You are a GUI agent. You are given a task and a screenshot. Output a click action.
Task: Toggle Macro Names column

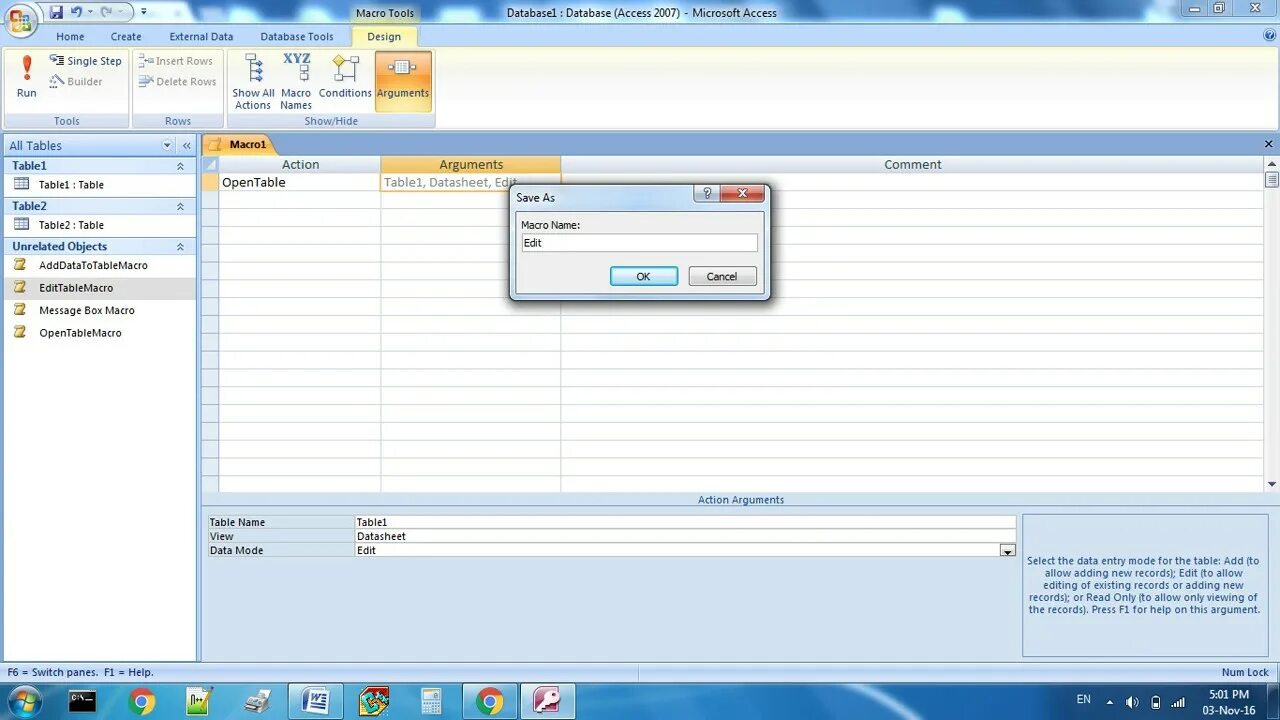point(296,82)
